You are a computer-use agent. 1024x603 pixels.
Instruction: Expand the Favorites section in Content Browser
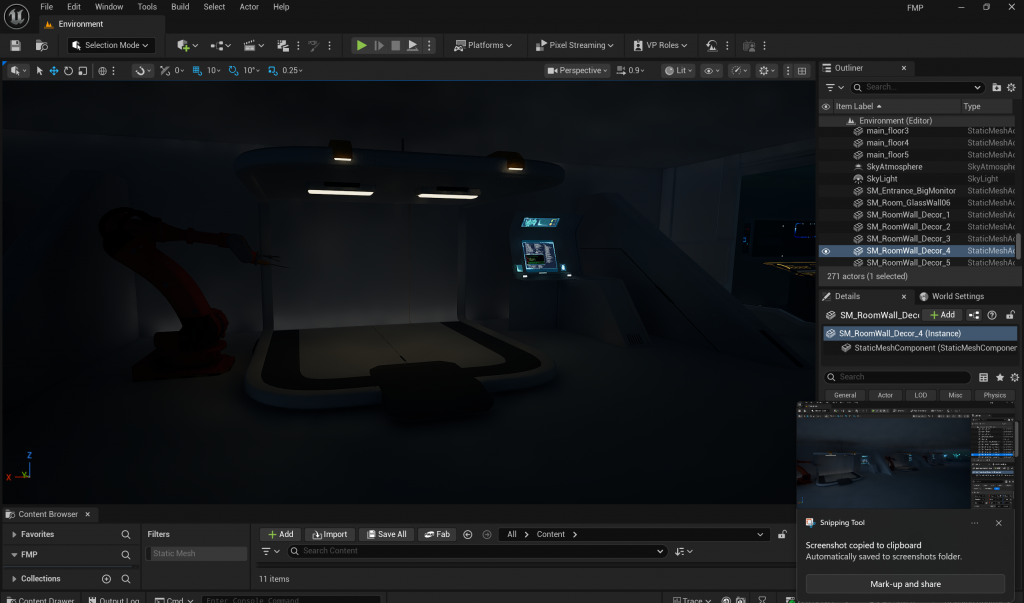(14, 535)
